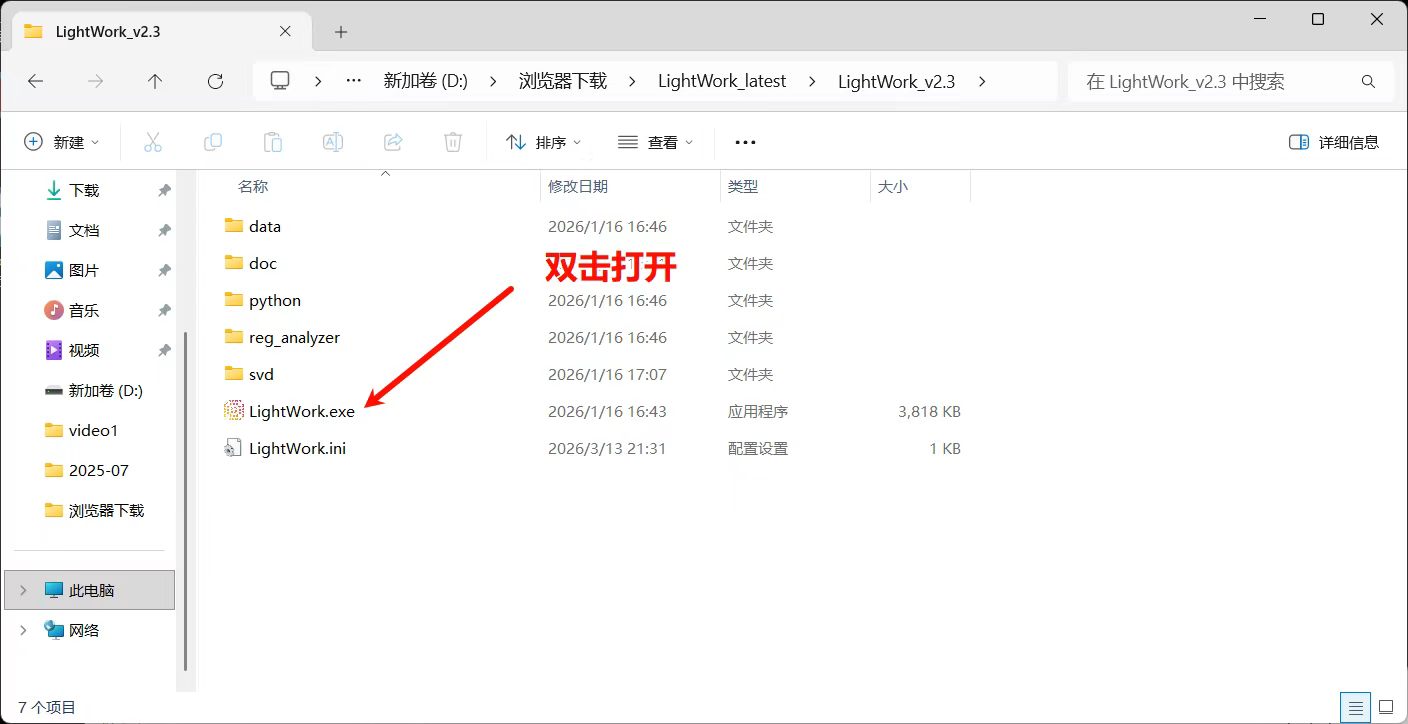
Task: Open the 排序 (Sort) dropdown menu
Action: (x=543, y=142)
